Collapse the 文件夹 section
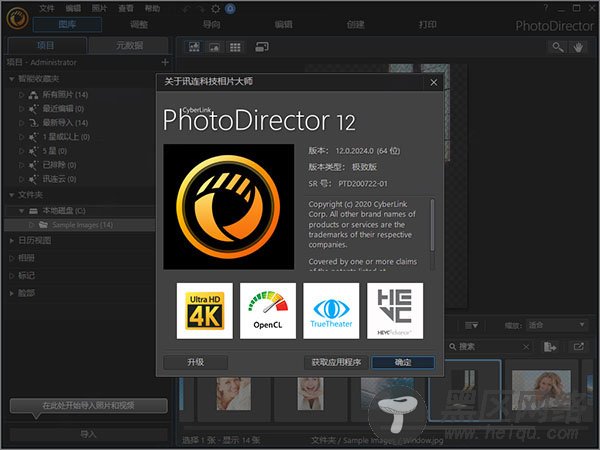 [12, 195]
